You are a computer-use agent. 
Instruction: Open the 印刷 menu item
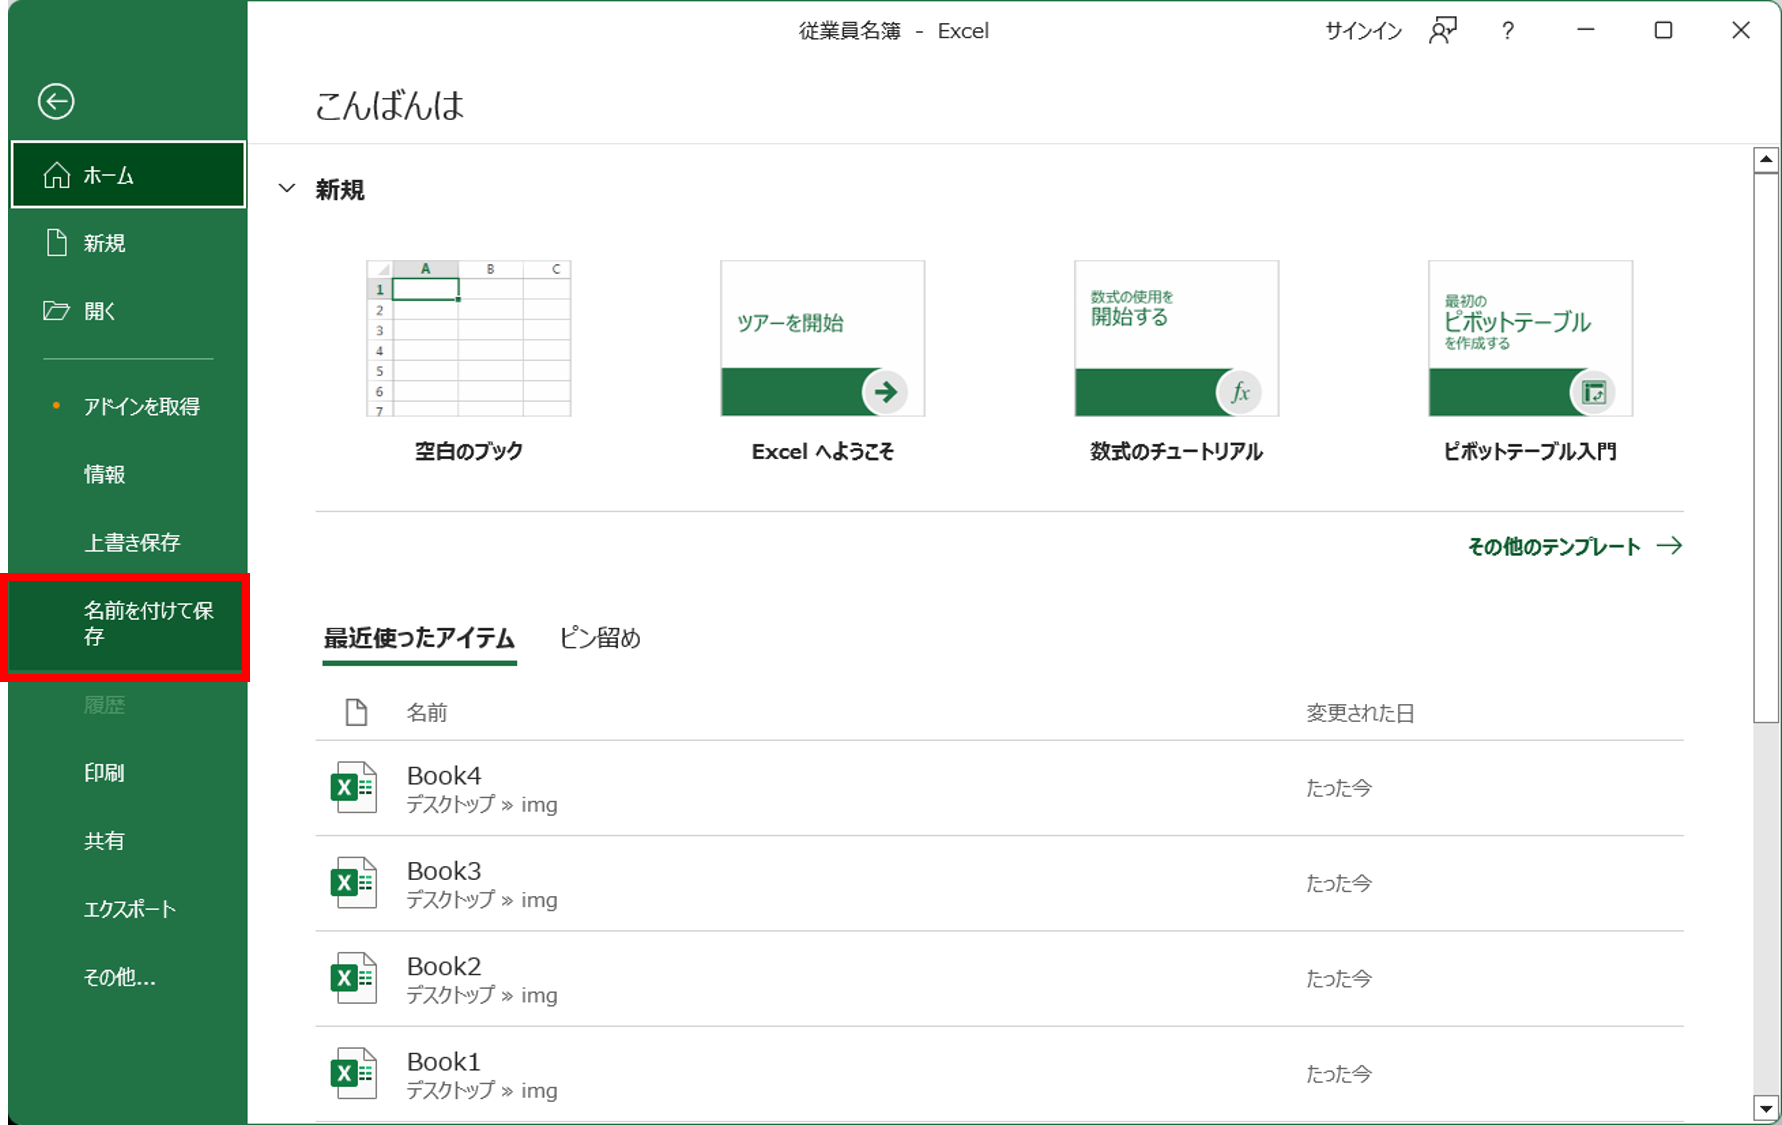(105, 773)
